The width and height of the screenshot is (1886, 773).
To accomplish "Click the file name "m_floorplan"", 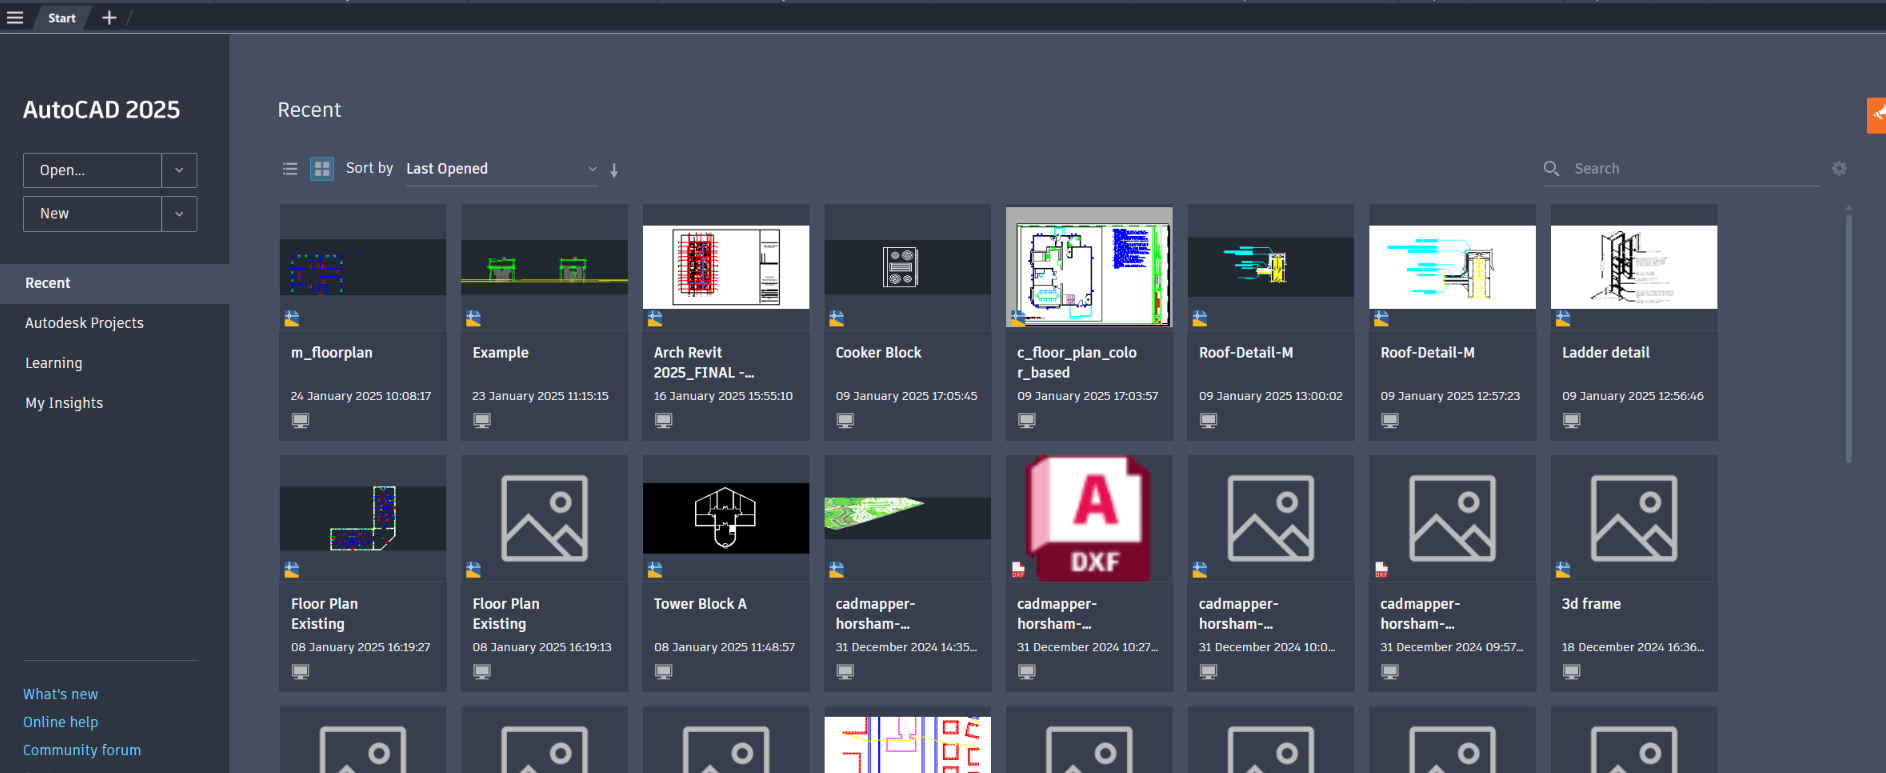I will coord(332,353).
